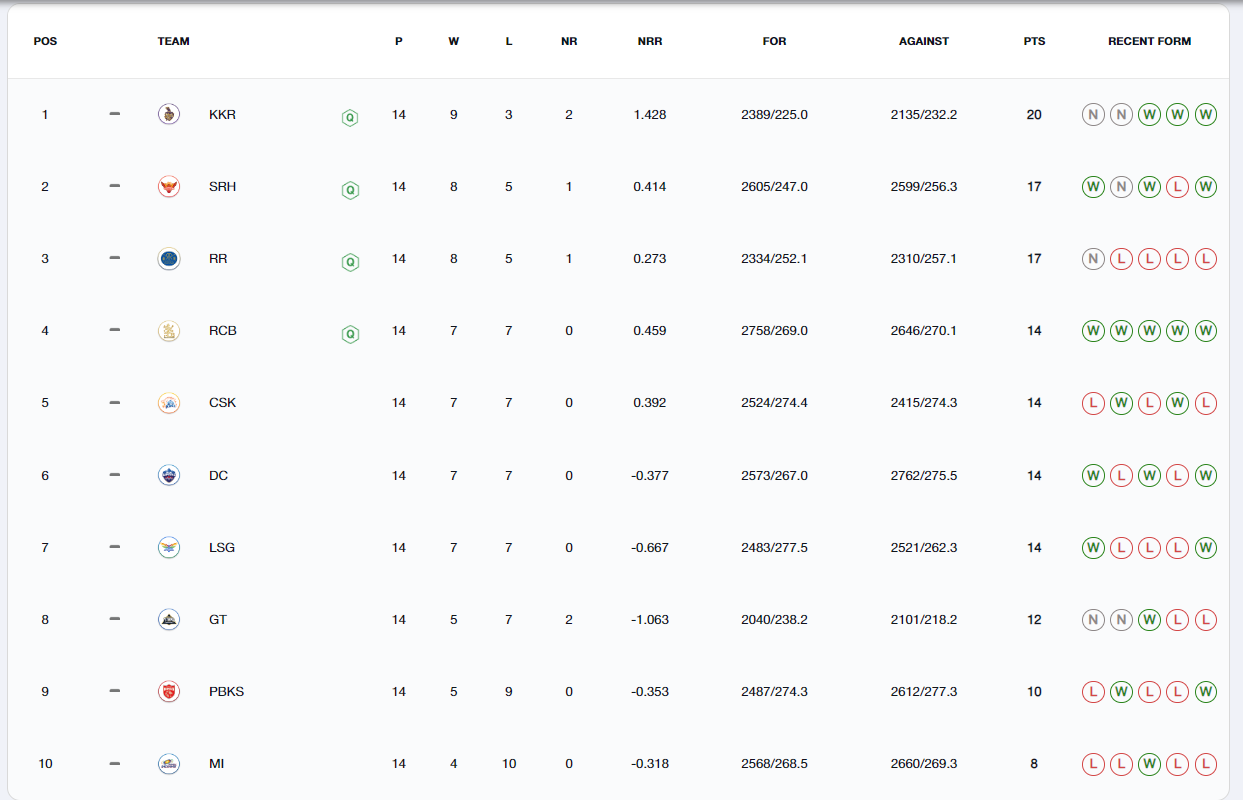This screenshot has height=800, width=1243.
Task: Click the CSK team logo
Action: [x=169, y=403]
